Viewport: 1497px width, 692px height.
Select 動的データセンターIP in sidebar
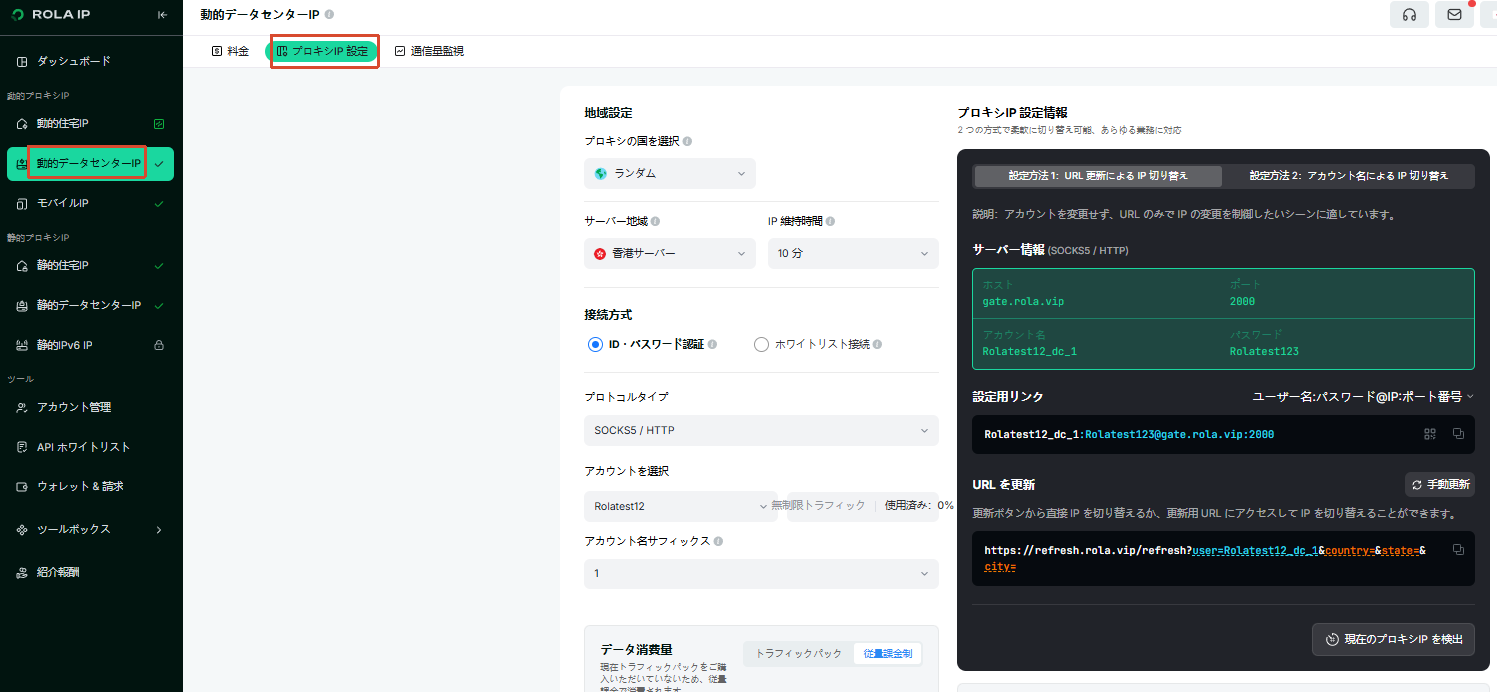click(x=90, y=164)
